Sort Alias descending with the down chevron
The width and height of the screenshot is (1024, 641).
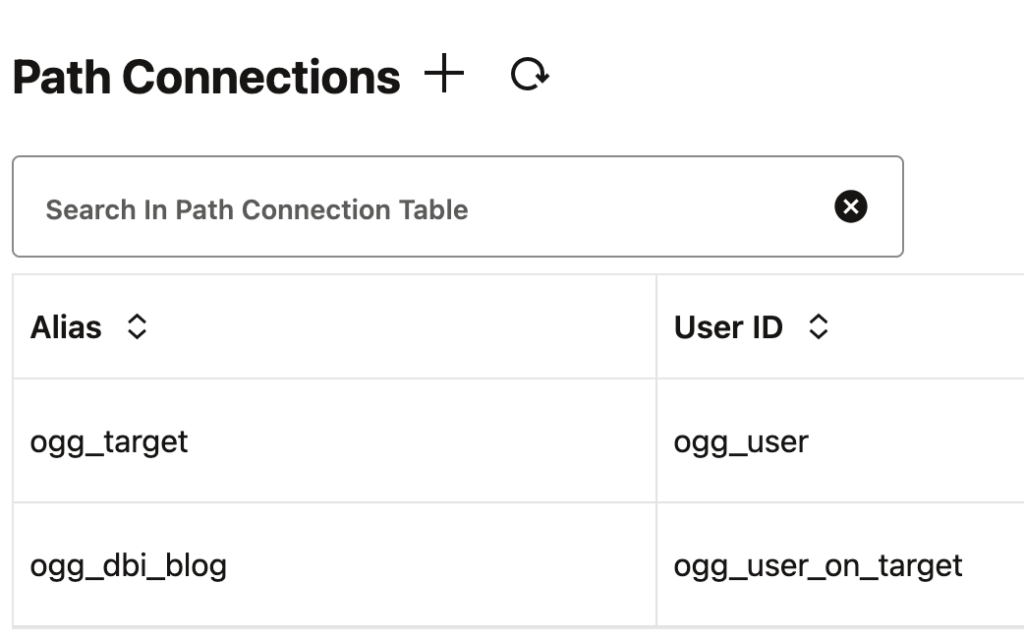tap(136, 334)
